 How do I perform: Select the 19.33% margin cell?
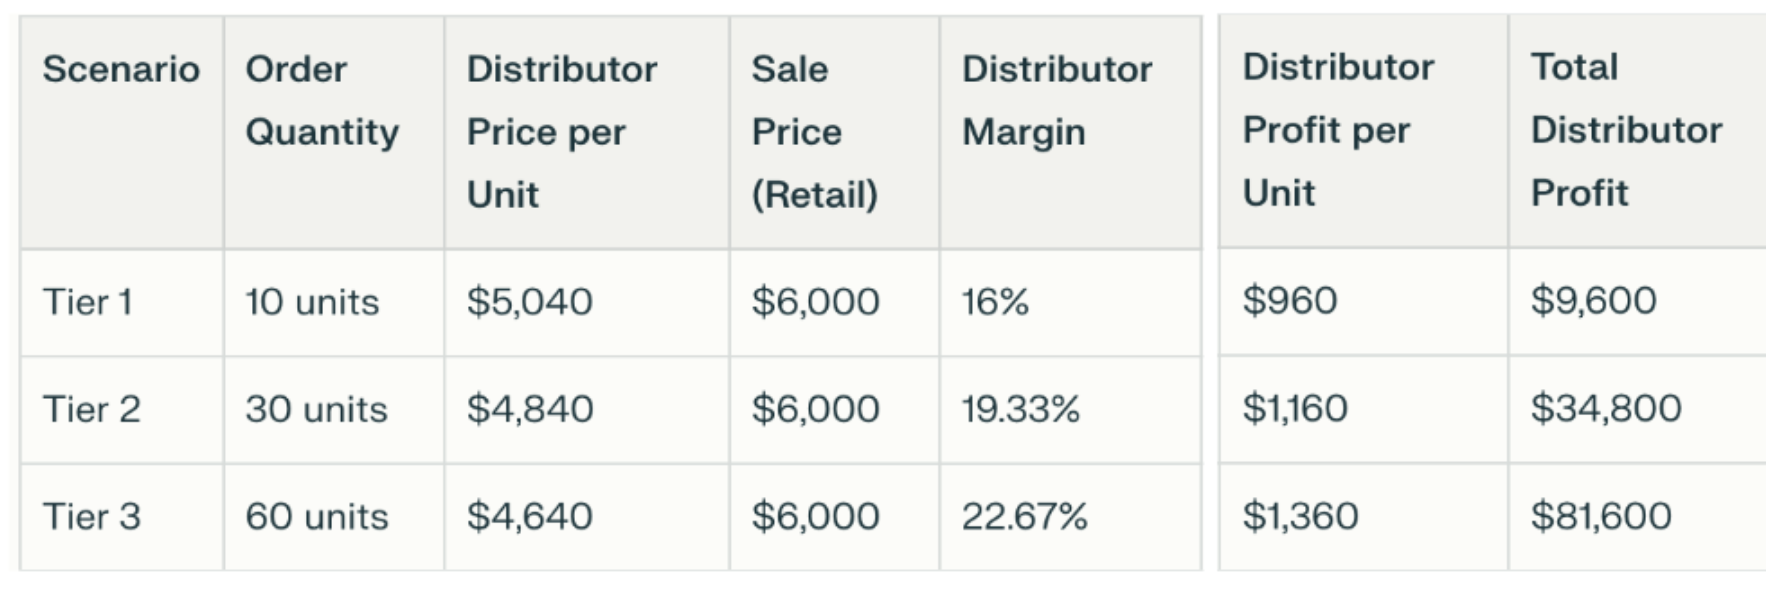point(1021,409)
